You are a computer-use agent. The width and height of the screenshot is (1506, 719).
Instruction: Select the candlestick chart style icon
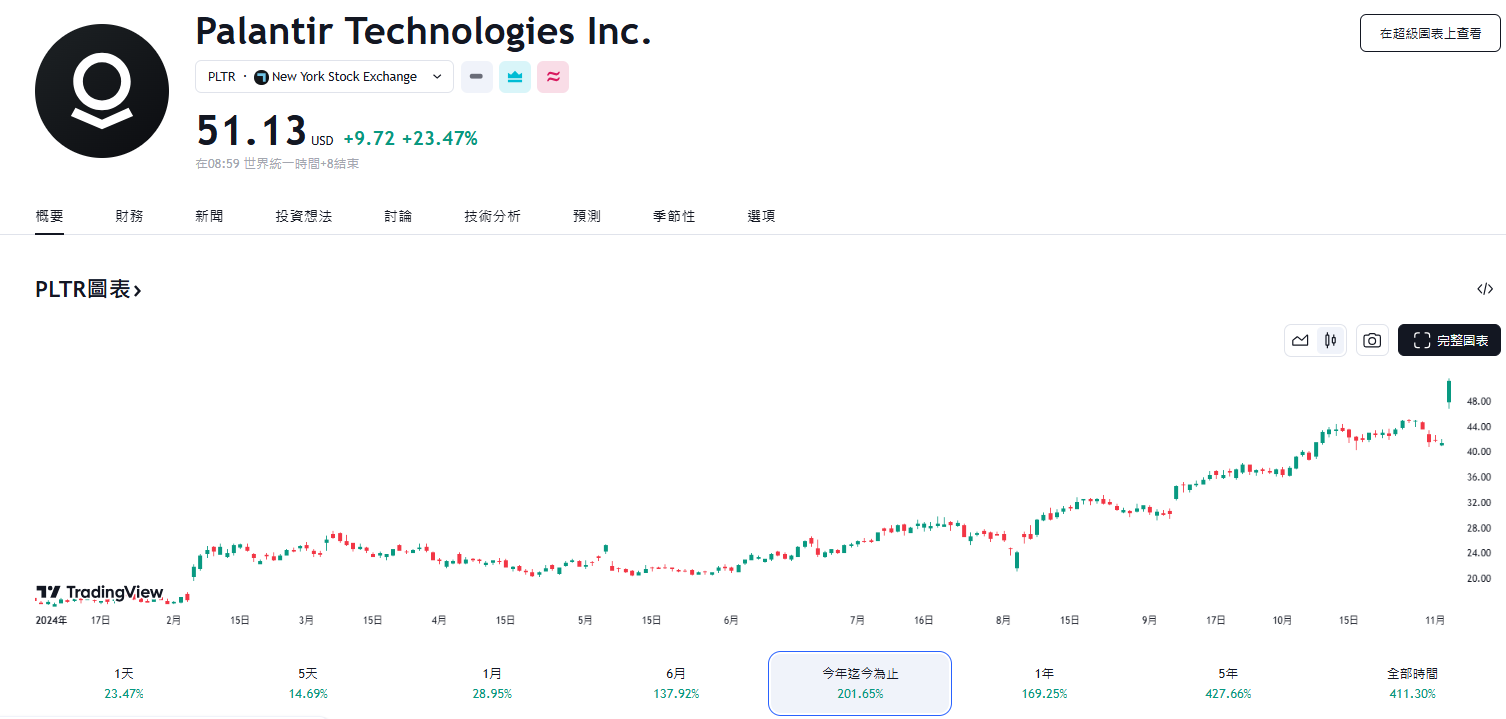(1330, 340)
